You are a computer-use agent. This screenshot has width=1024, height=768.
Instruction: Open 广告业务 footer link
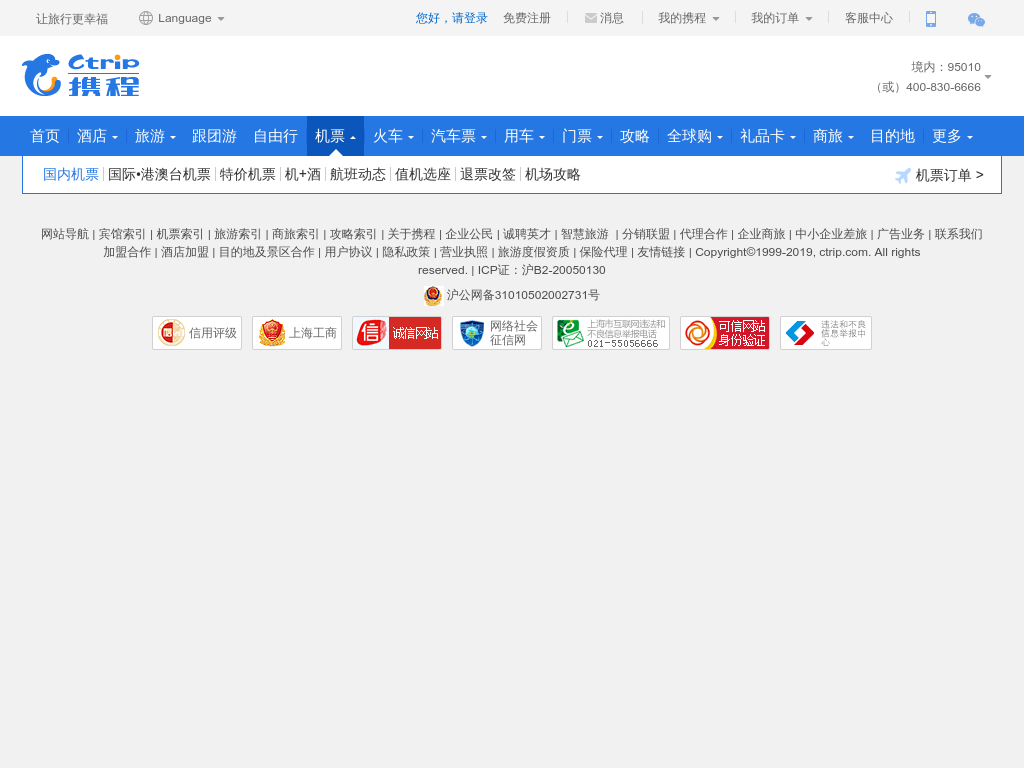tap(901, 234)
